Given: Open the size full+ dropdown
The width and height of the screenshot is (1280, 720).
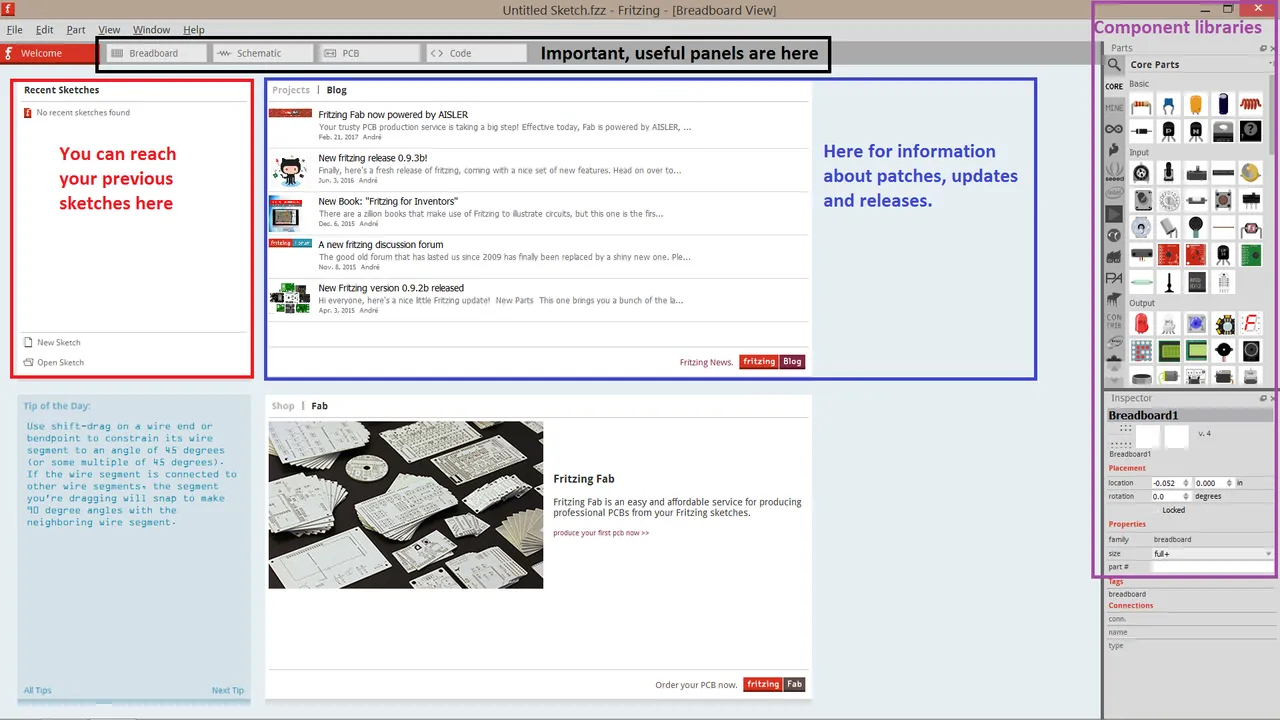Looking at the screenshot, I should tap(1213, 553).
